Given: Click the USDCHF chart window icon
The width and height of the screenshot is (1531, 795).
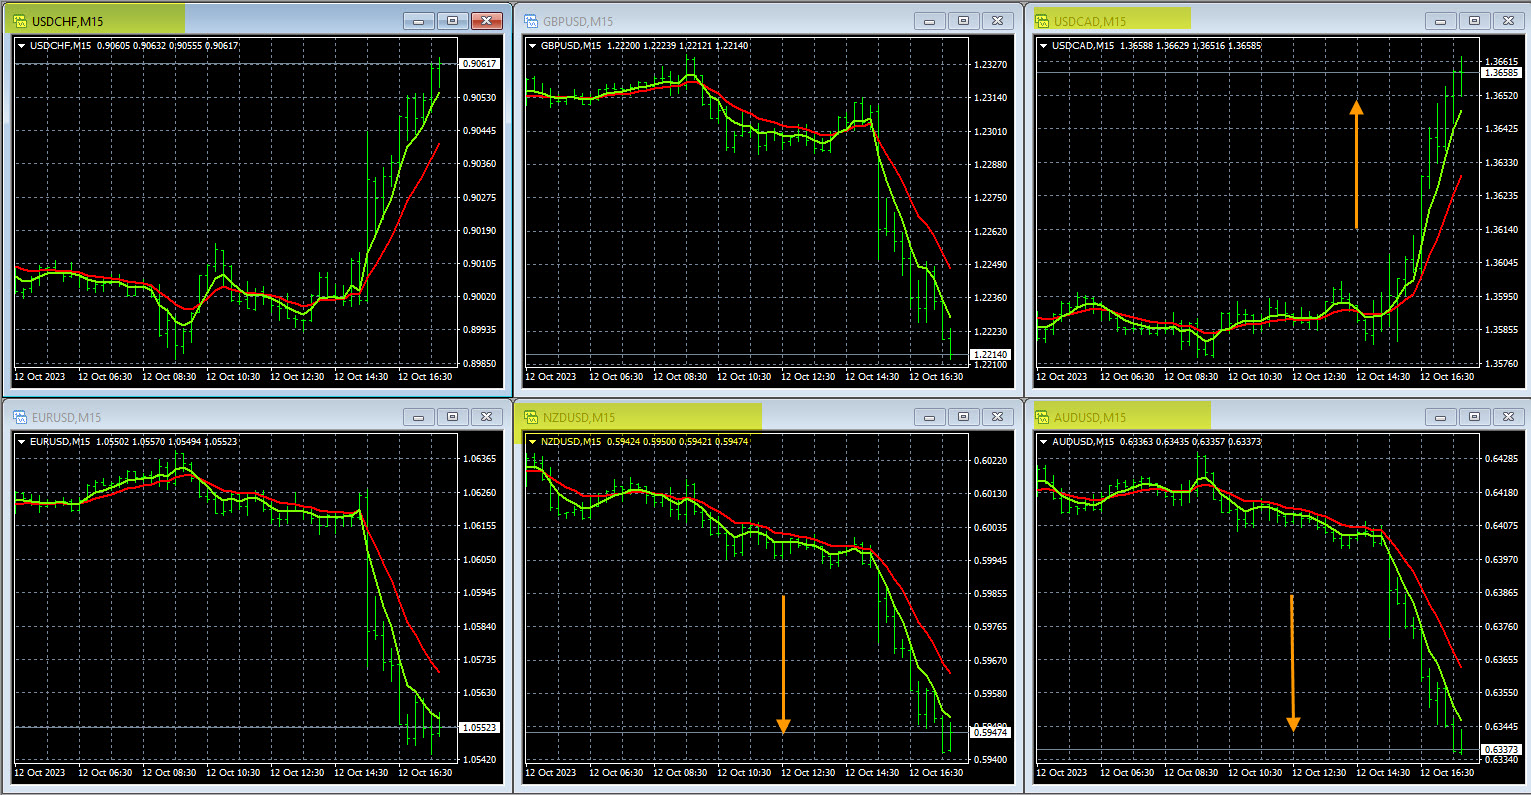Looking at the screenshot, I should (x=20, y=21).
